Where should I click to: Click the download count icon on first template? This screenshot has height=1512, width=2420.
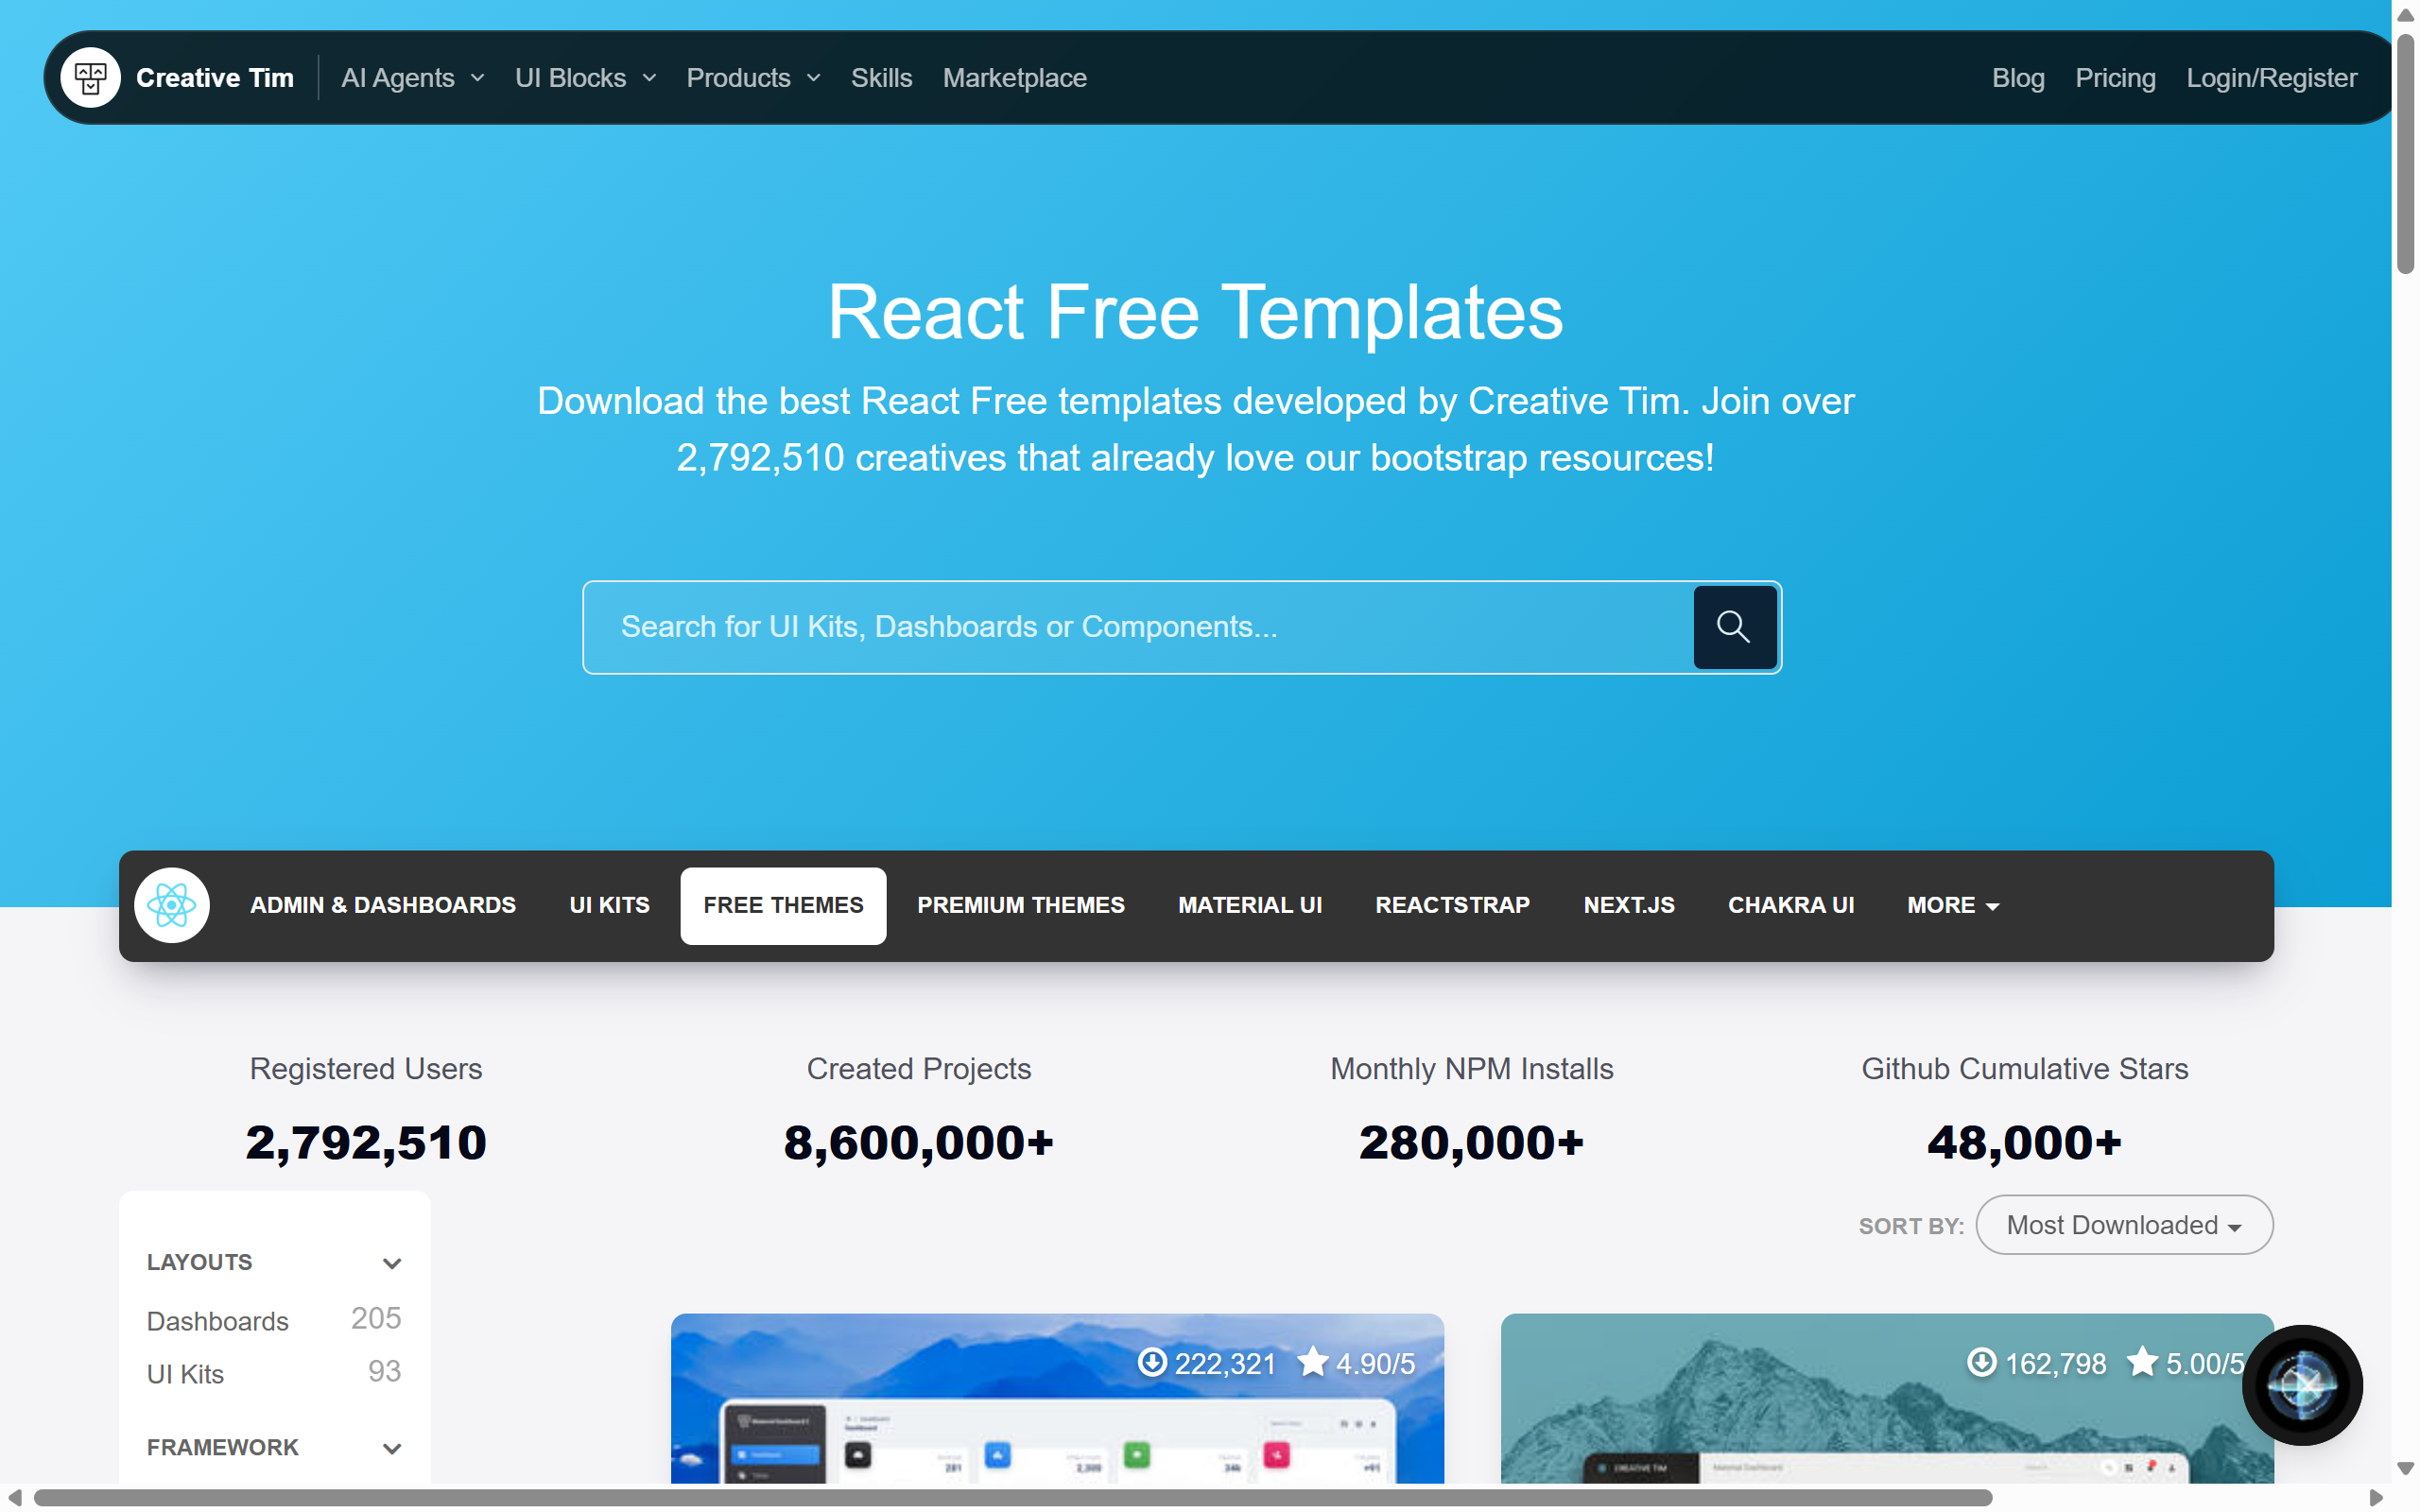tap(1152, 1362)
